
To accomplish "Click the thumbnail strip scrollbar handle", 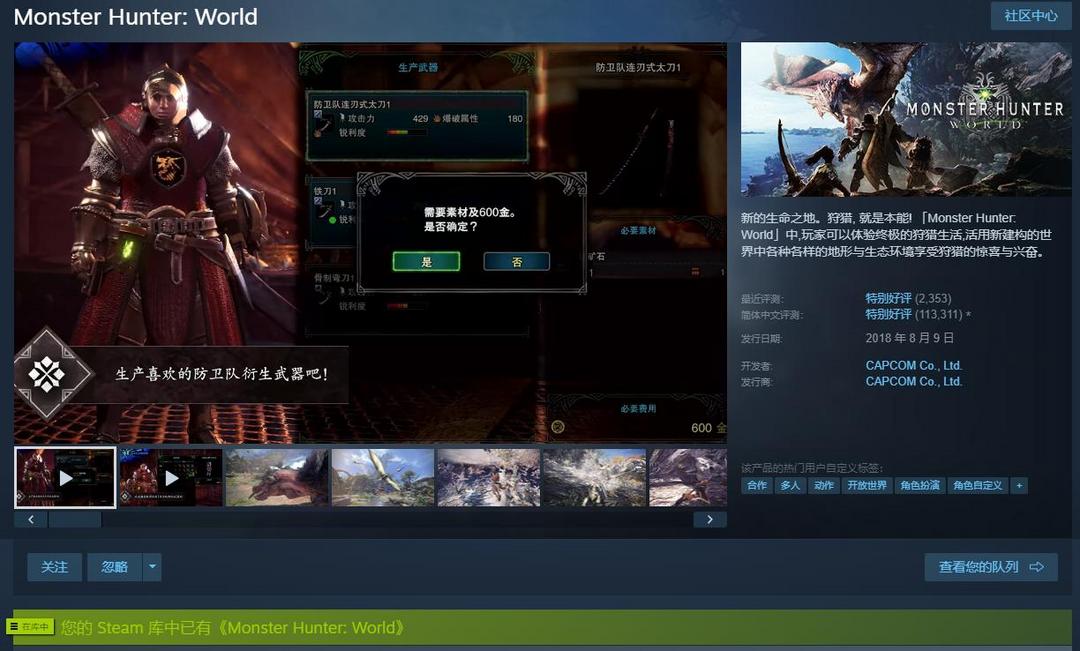I will tap(75, 519).
